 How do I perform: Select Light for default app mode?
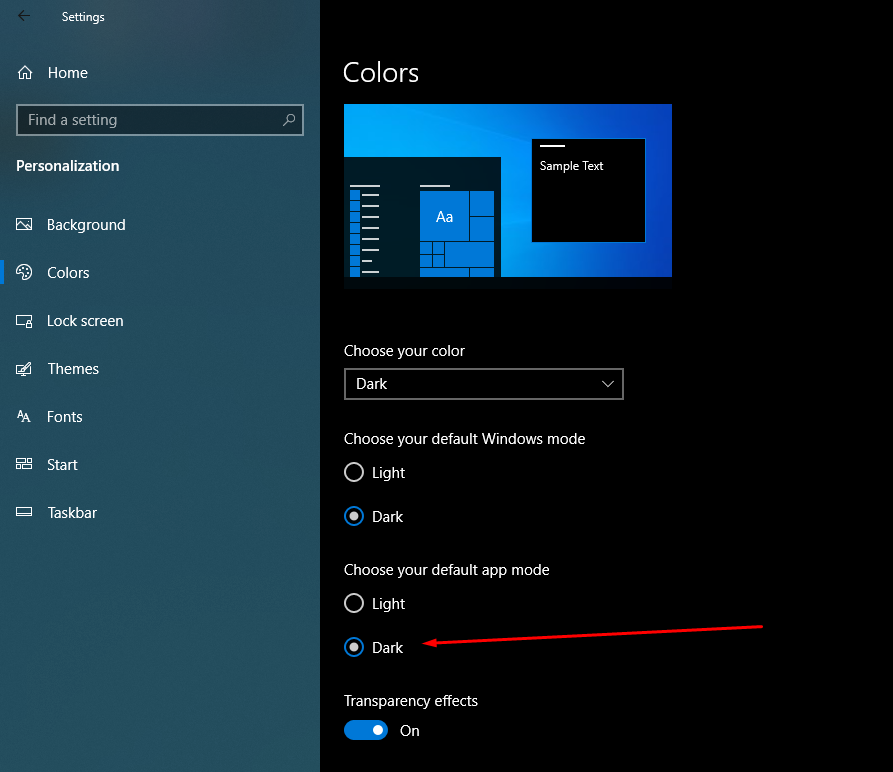pos(354,603)
